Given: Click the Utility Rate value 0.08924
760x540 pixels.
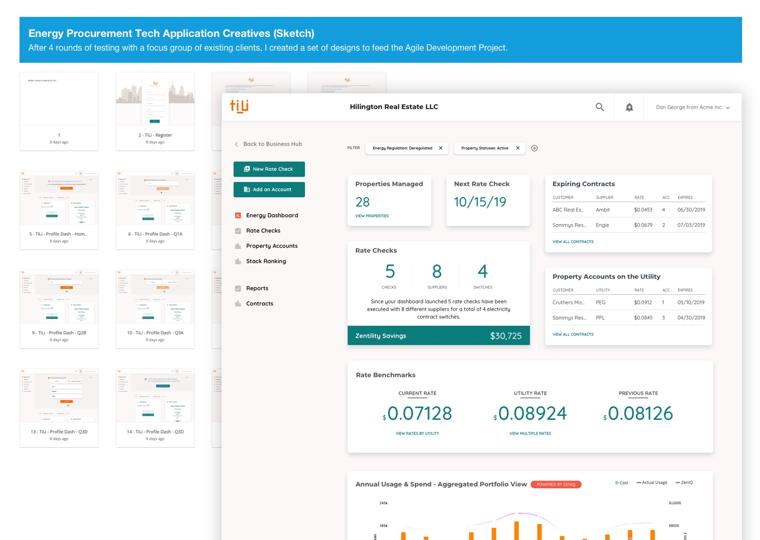Looking at the screenshot, I should (x=530, y=413).
